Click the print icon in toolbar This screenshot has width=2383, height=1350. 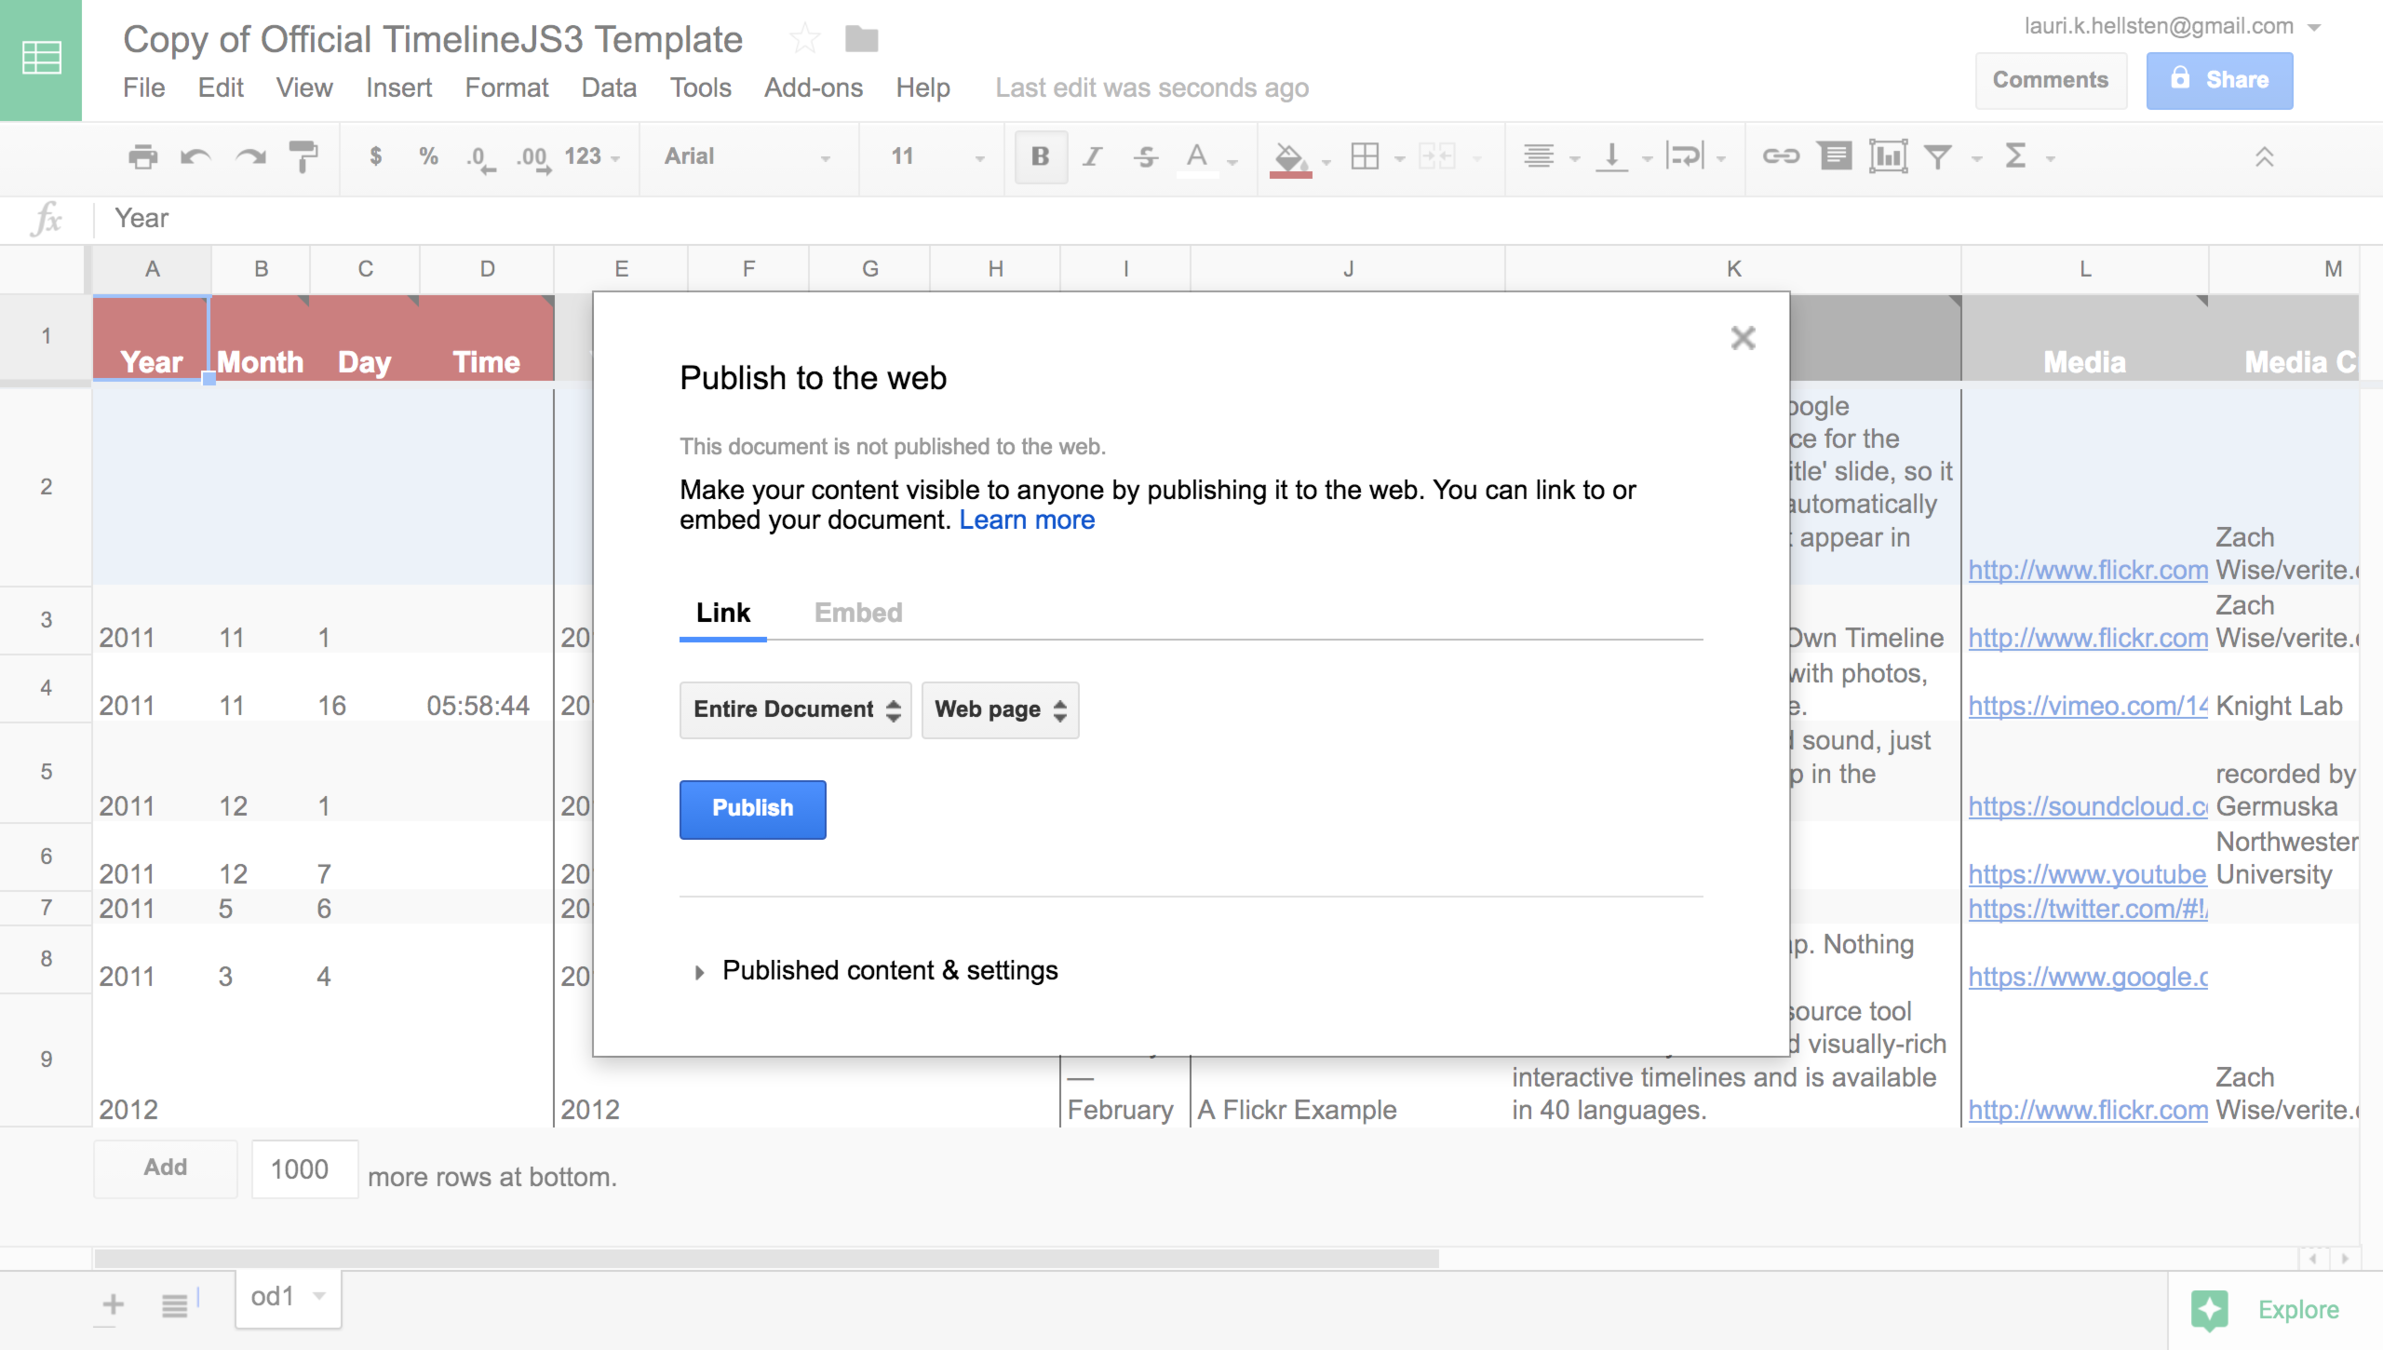coord(143,157)
